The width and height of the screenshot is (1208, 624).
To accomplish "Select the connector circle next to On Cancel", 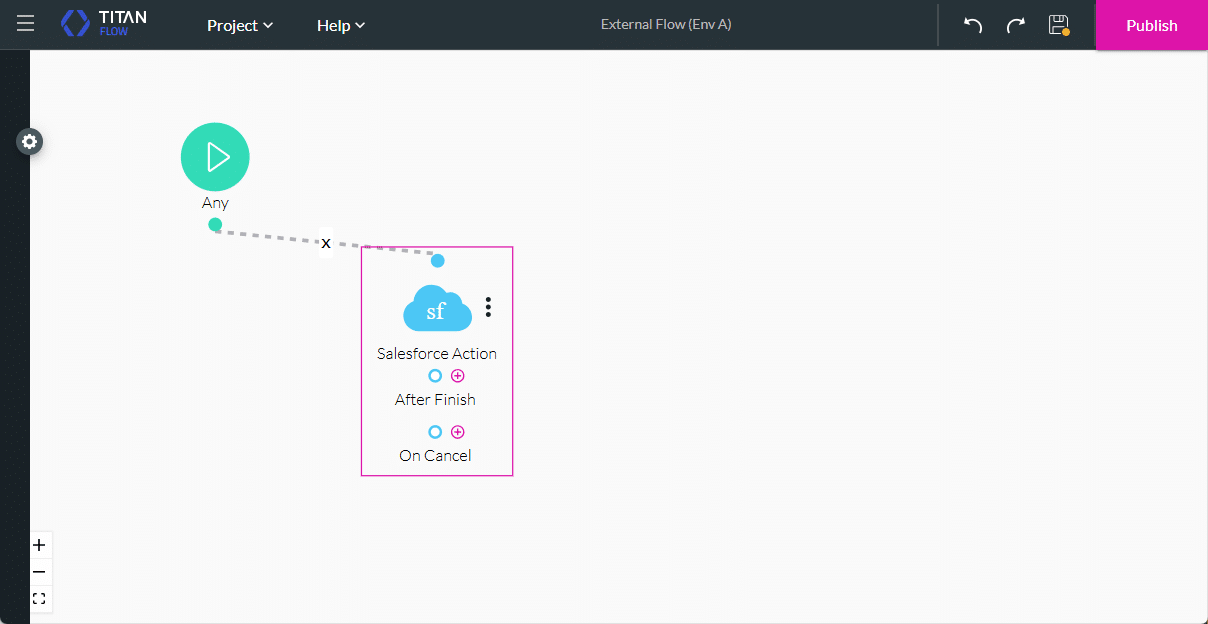I will (x=435, y=431).
